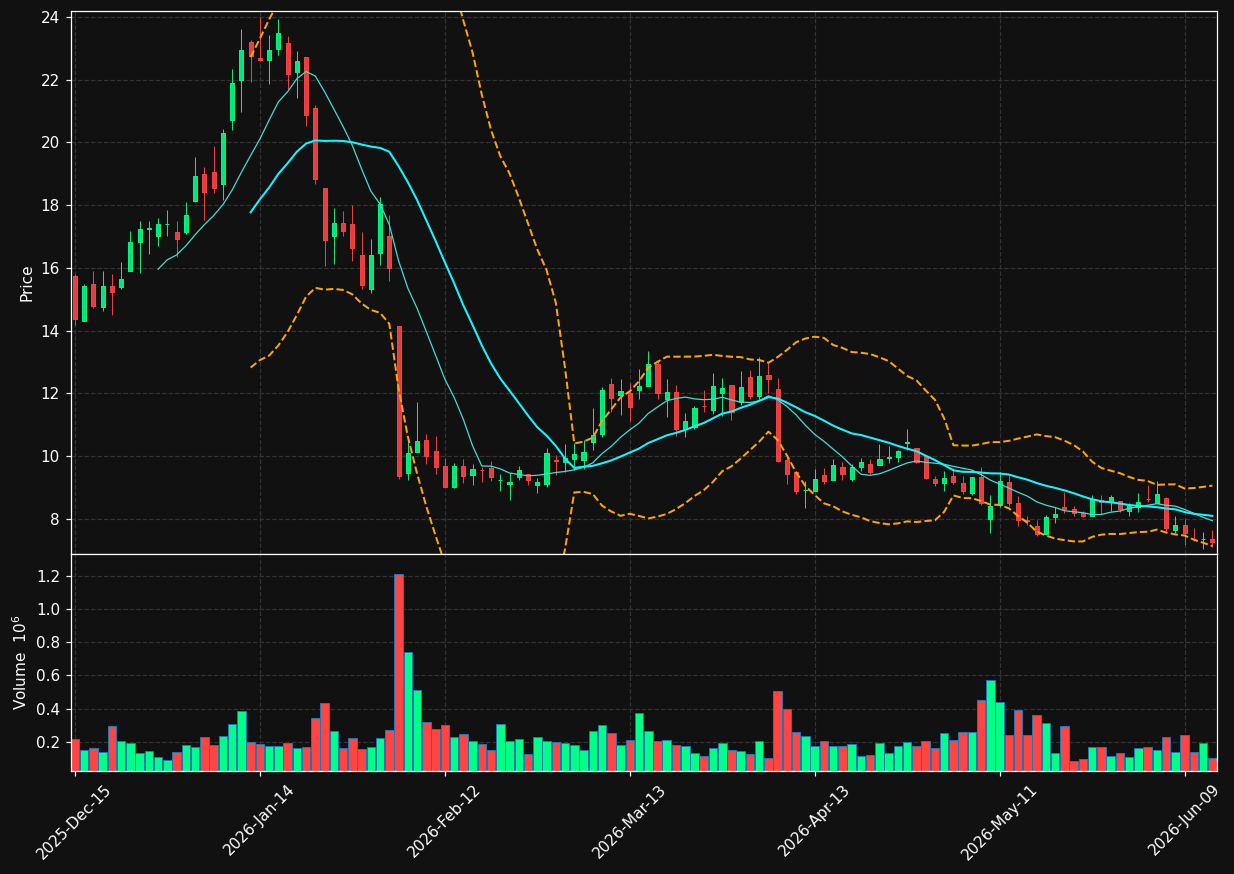The image size is (1234, 874).
Task: Click the 10 tick on the price axis
Action: click(51, 457)
